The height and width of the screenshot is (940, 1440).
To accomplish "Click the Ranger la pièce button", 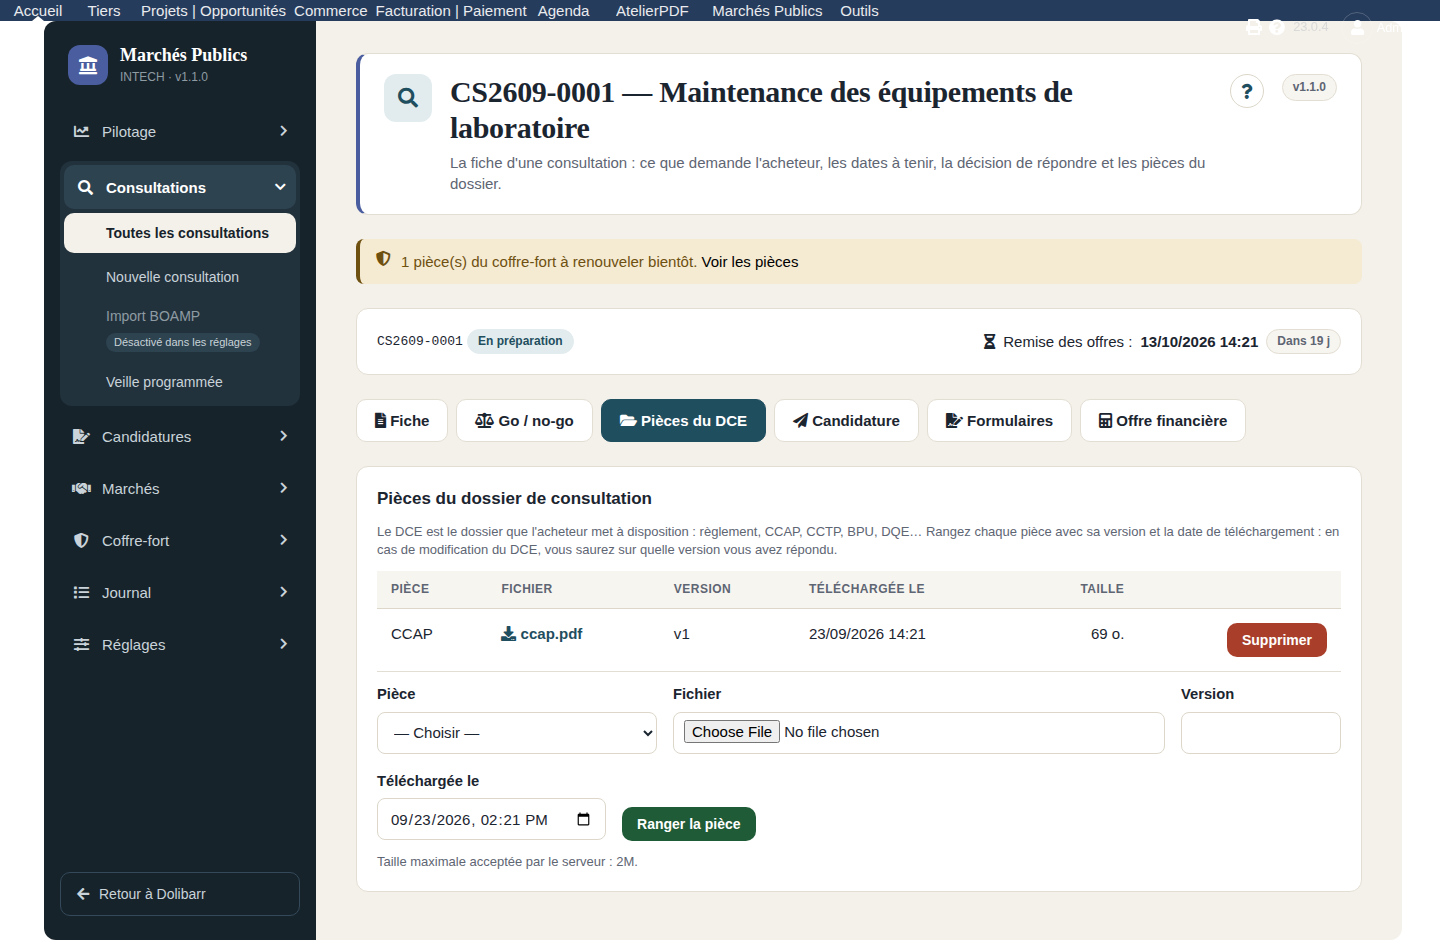I will coord(689,824).
